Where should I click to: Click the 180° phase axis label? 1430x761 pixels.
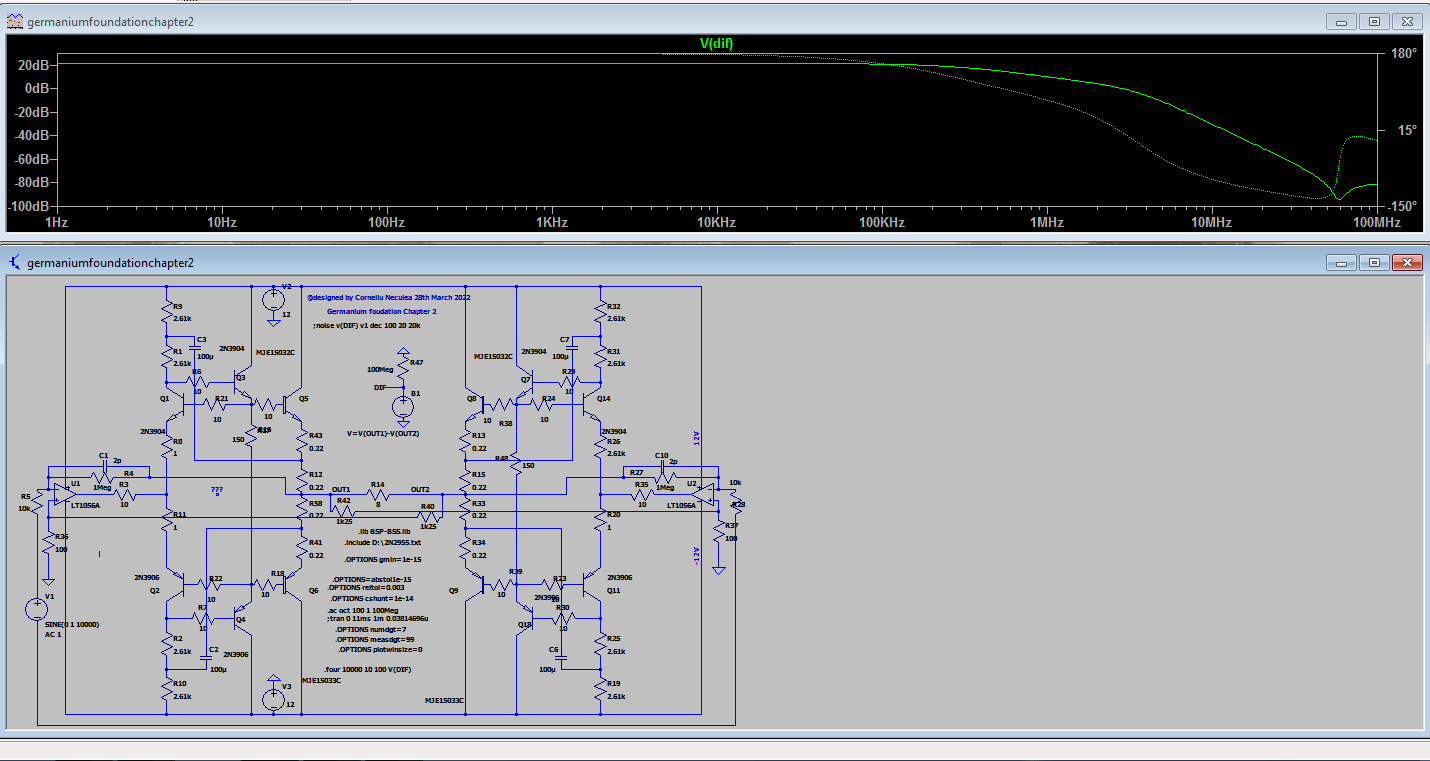(x=1405, y=53)
